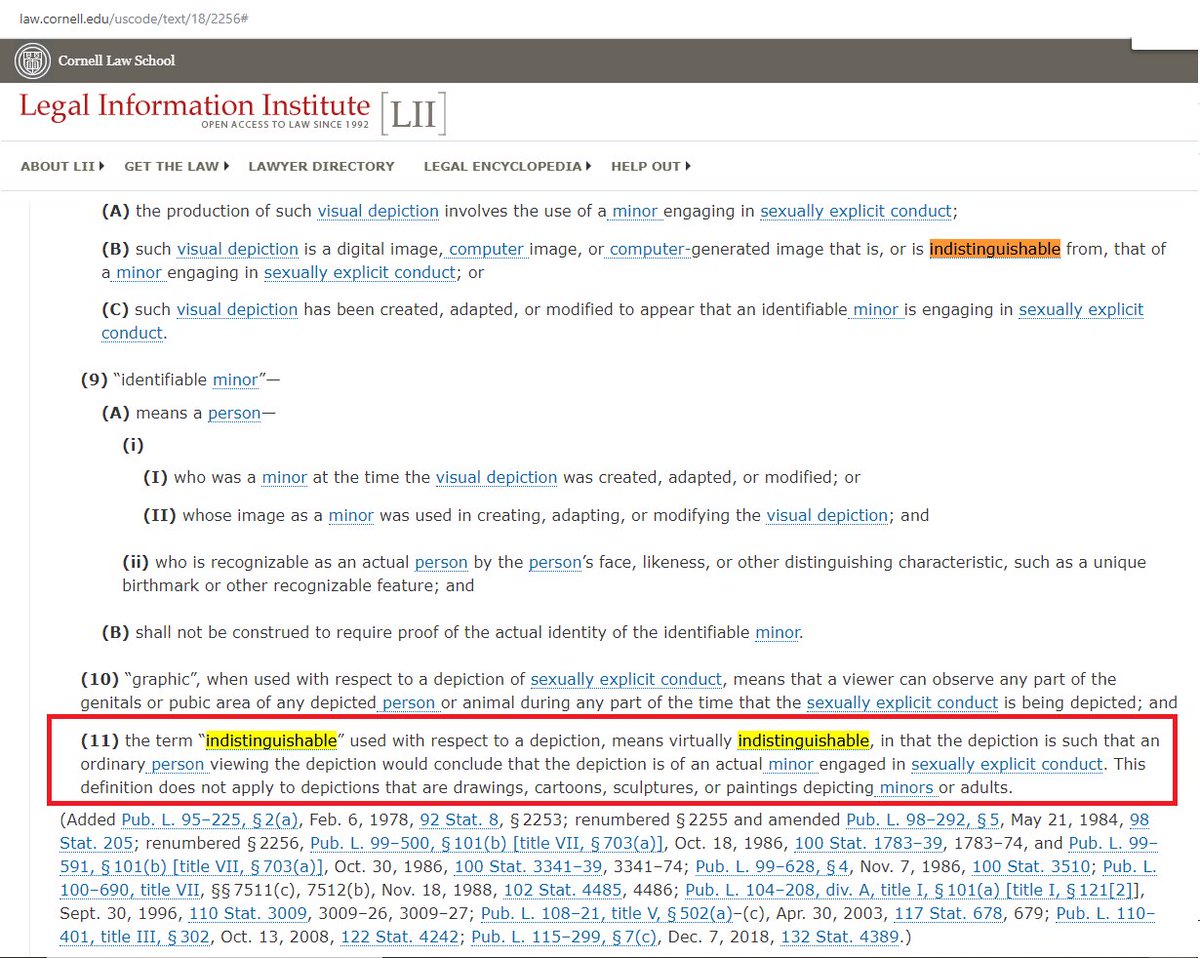Click the LII bracket logo
Image resolution: width=1200 pixels, height=958 pixels.
413,114
